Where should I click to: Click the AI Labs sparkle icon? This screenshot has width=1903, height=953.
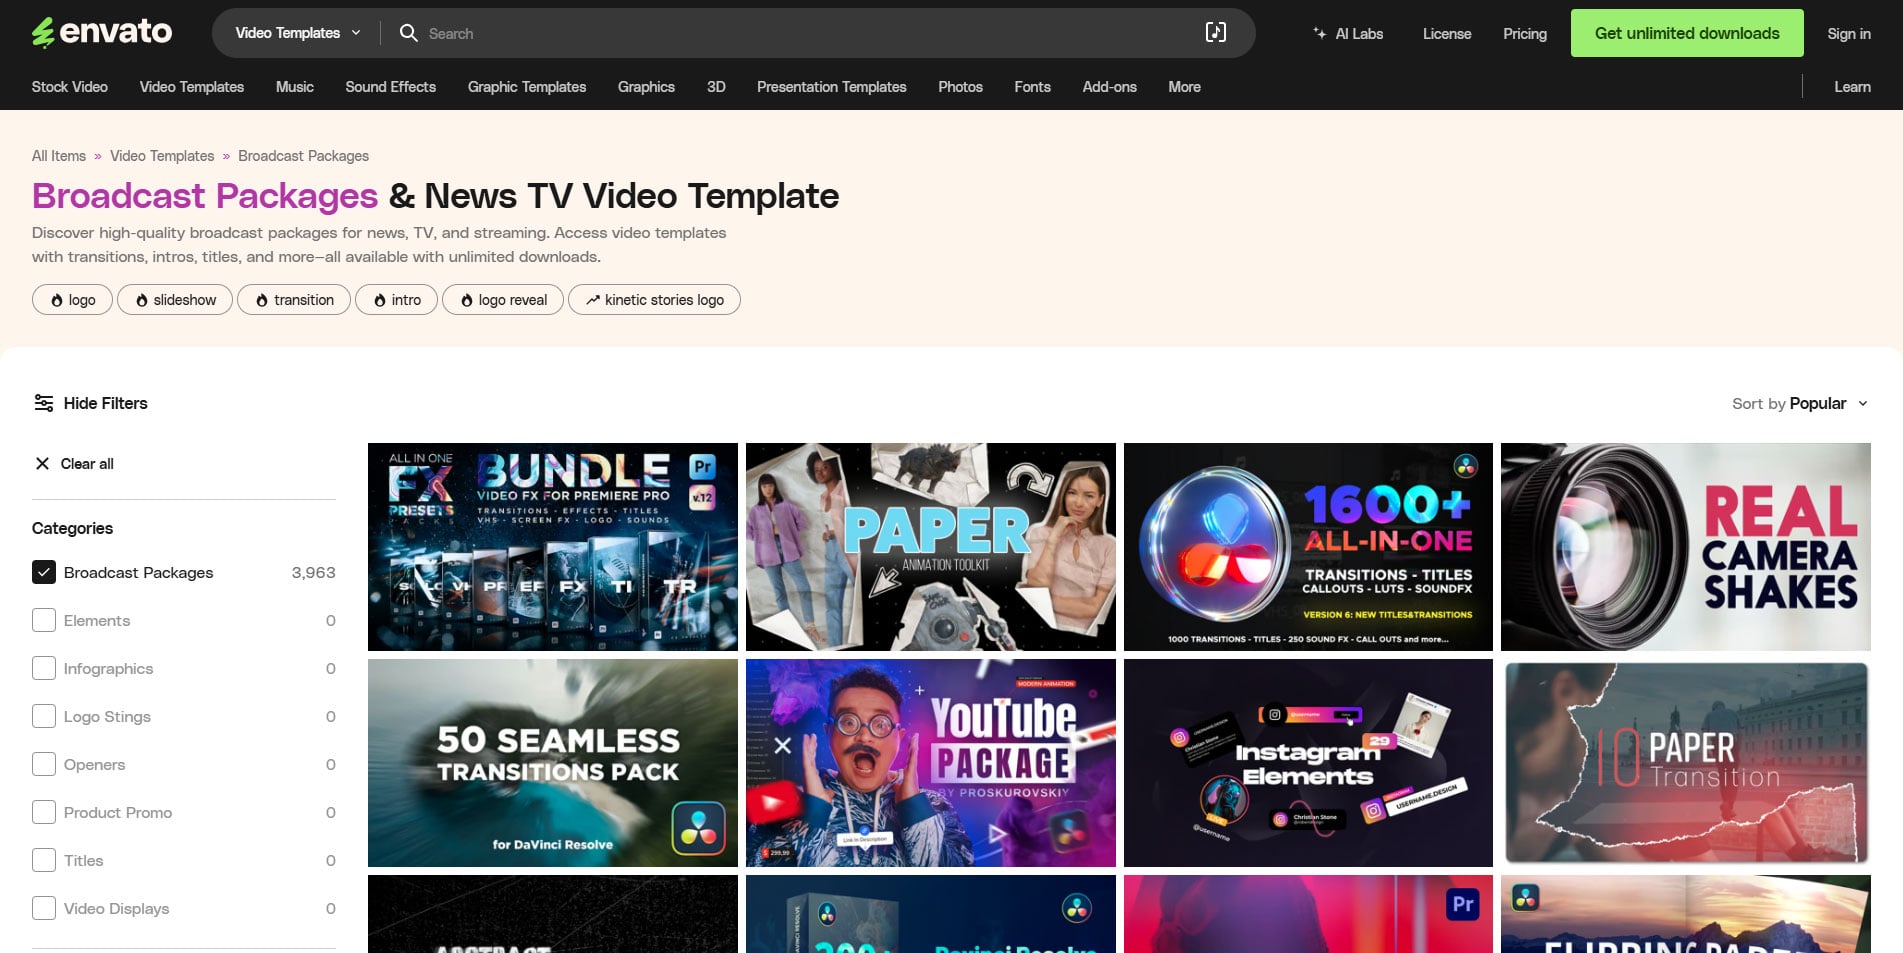tap(1320, 33)
